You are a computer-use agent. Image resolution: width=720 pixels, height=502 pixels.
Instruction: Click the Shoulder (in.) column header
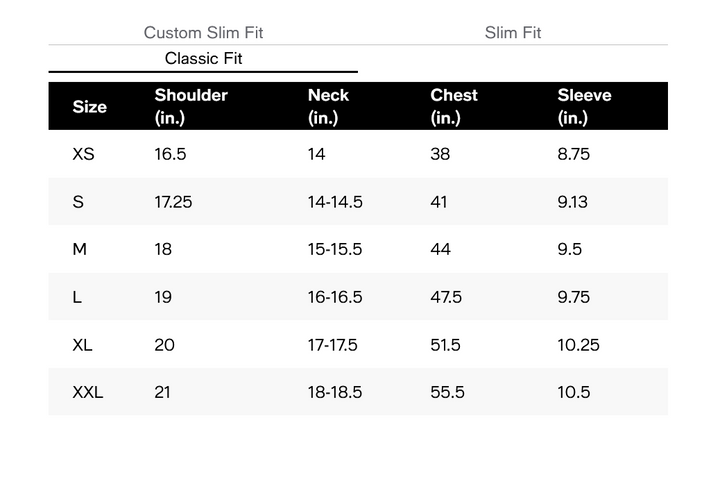pyautogui.click(x=191, y=107)
